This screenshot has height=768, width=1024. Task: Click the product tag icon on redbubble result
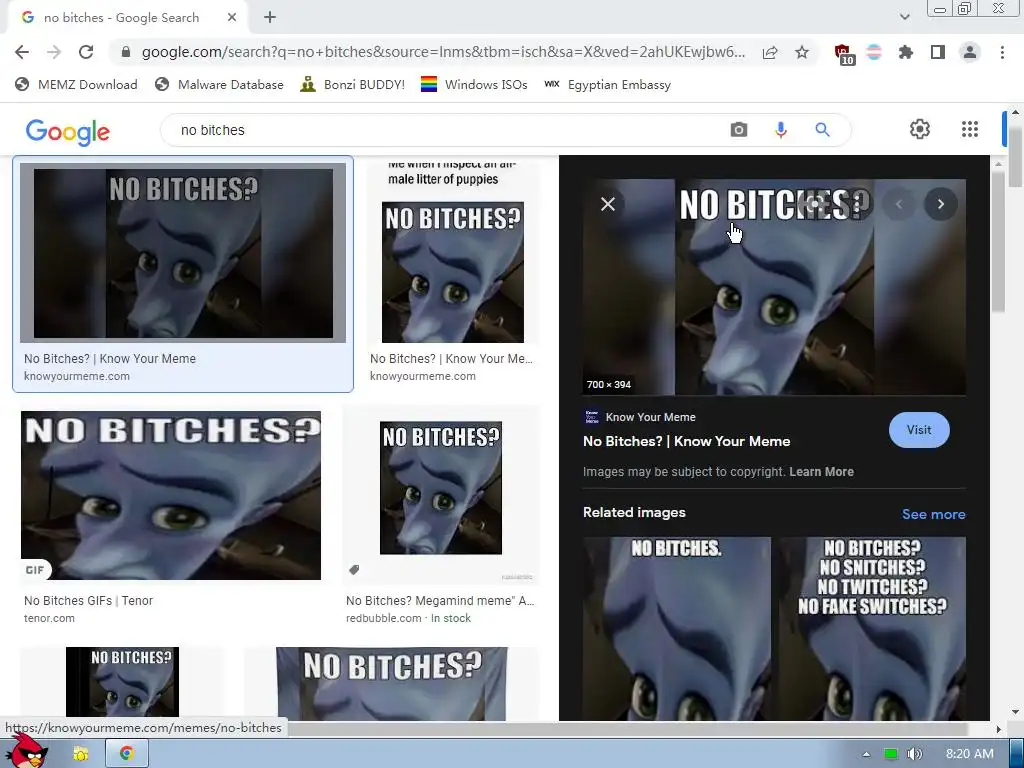pyautogui.click(x=354, y=570)
